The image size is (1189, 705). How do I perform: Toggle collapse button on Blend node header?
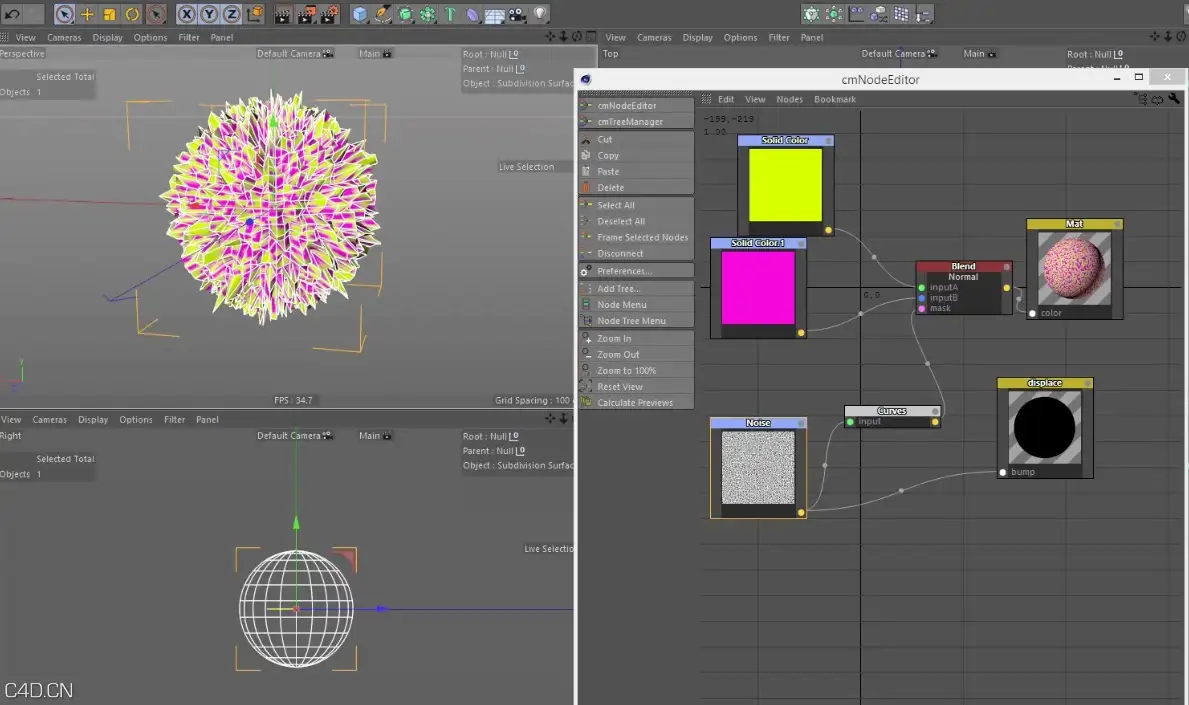pos(1006,266)
